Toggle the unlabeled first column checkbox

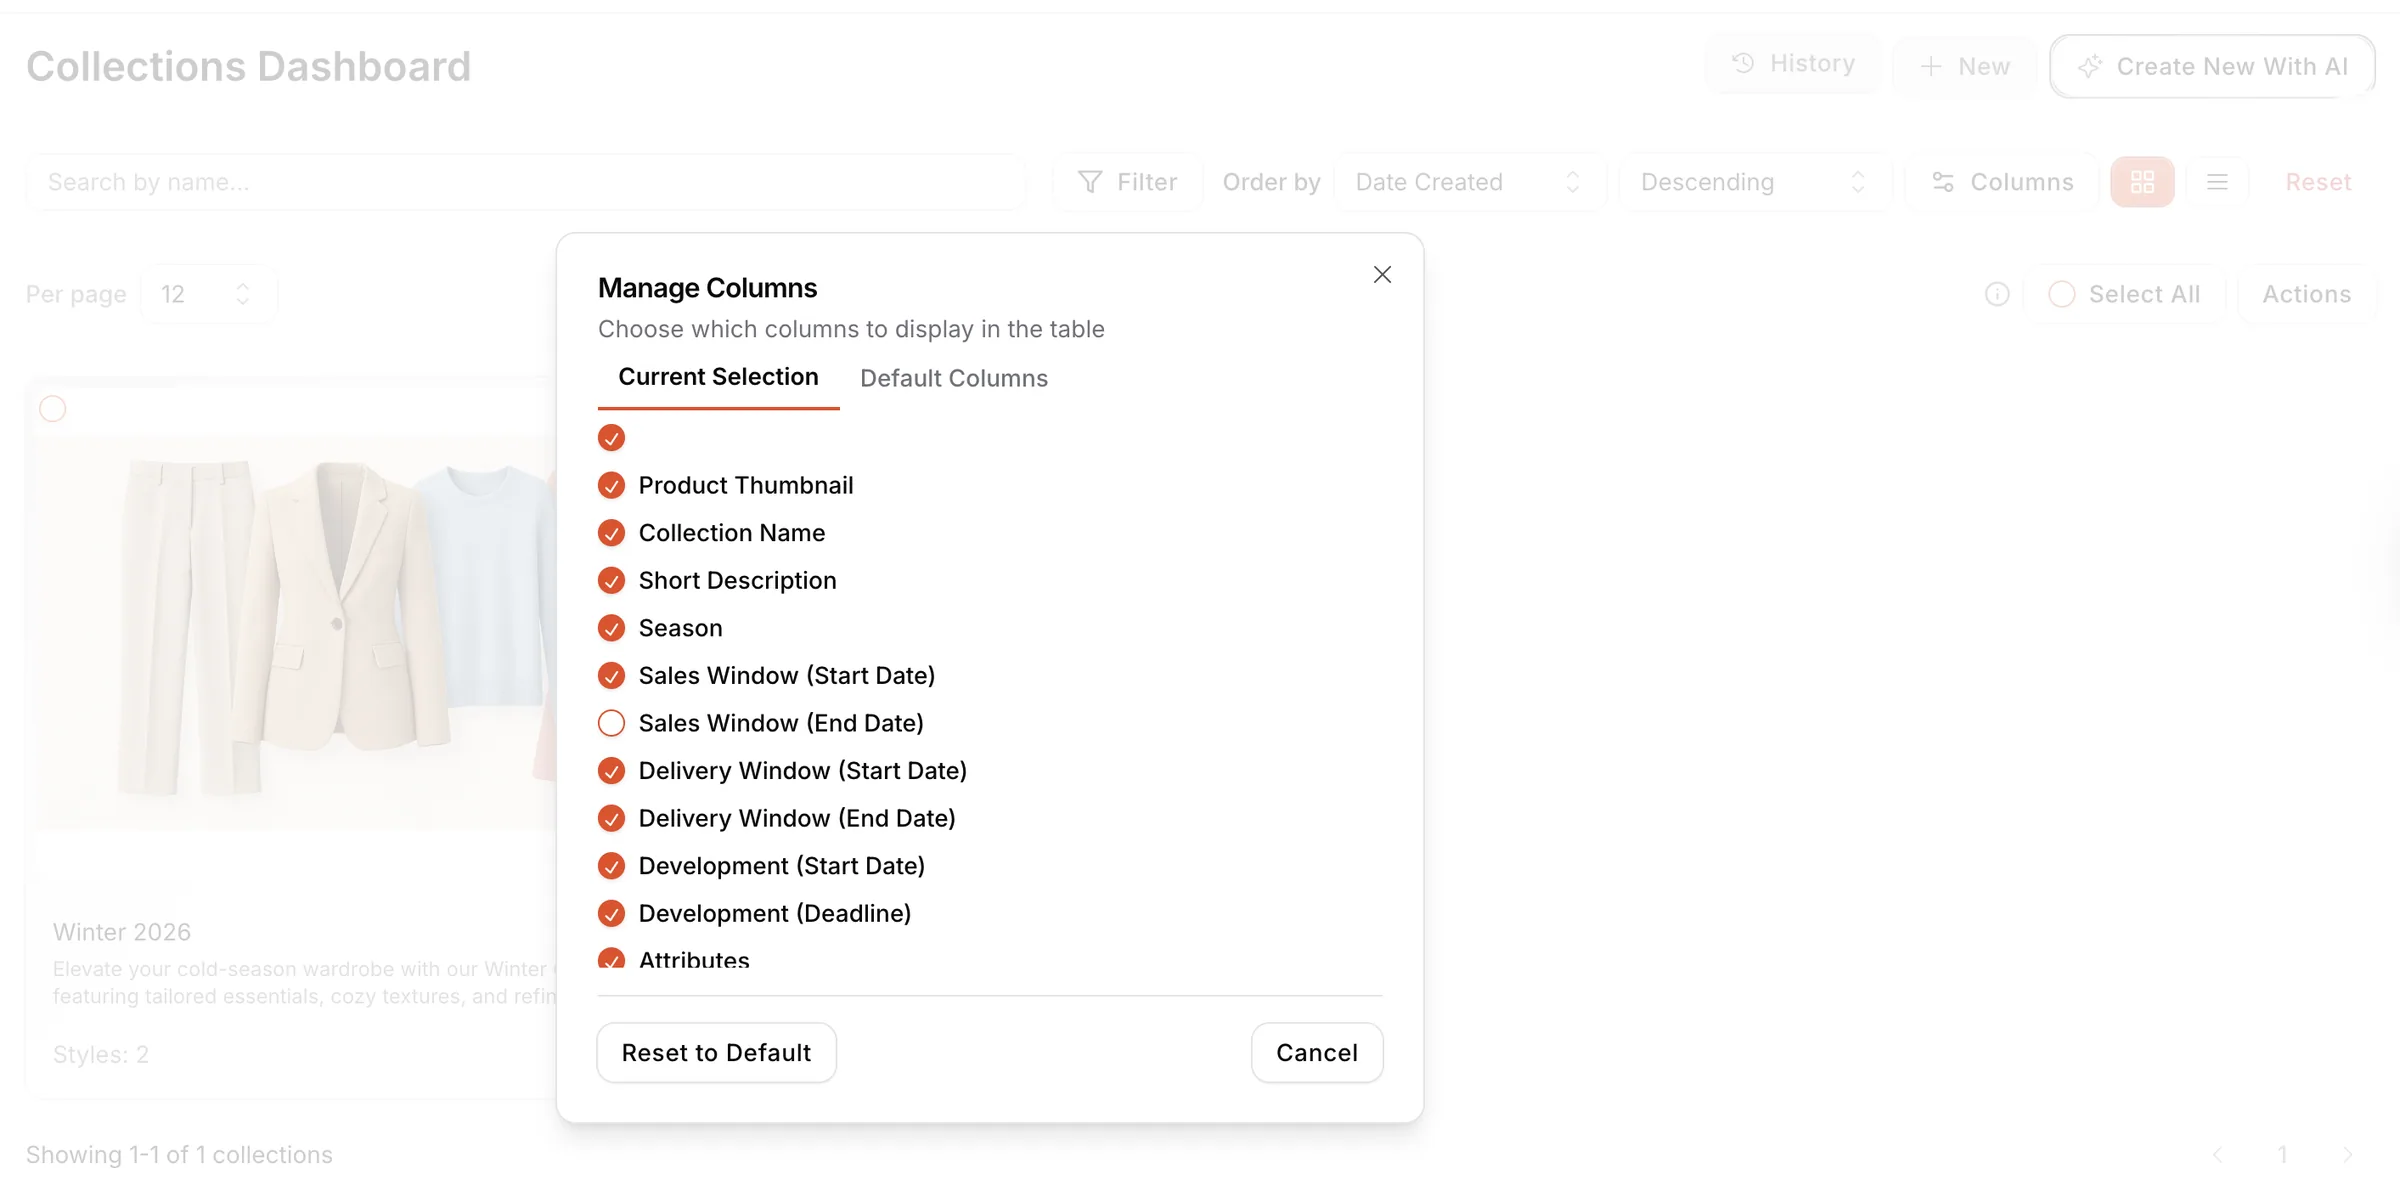click(x=611, y=438)
